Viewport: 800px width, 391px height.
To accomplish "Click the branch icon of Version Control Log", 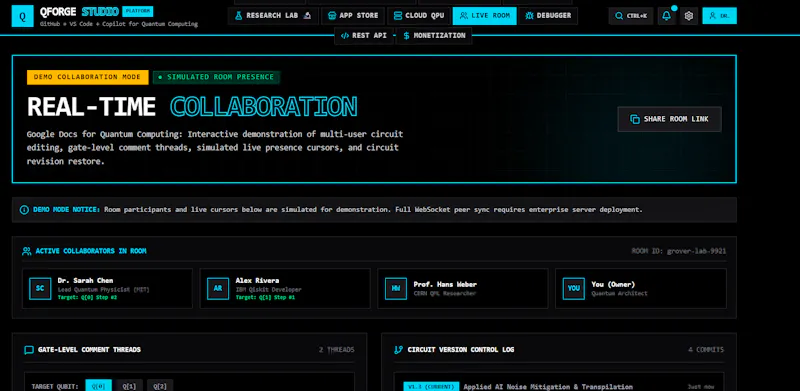I will [398, 350].
